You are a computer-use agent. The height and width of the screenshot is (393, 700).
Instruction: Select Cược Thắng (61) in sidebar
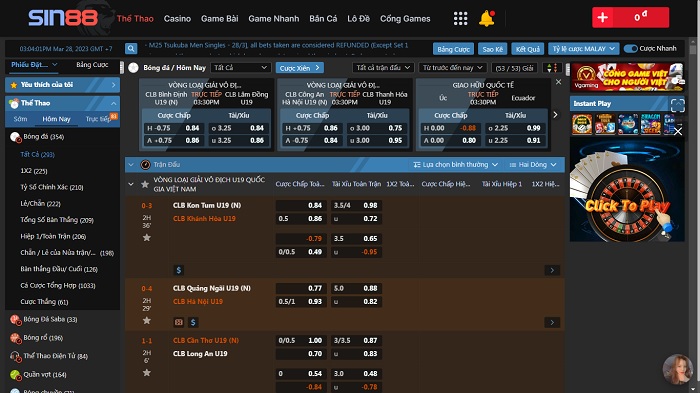coord(44,302)
